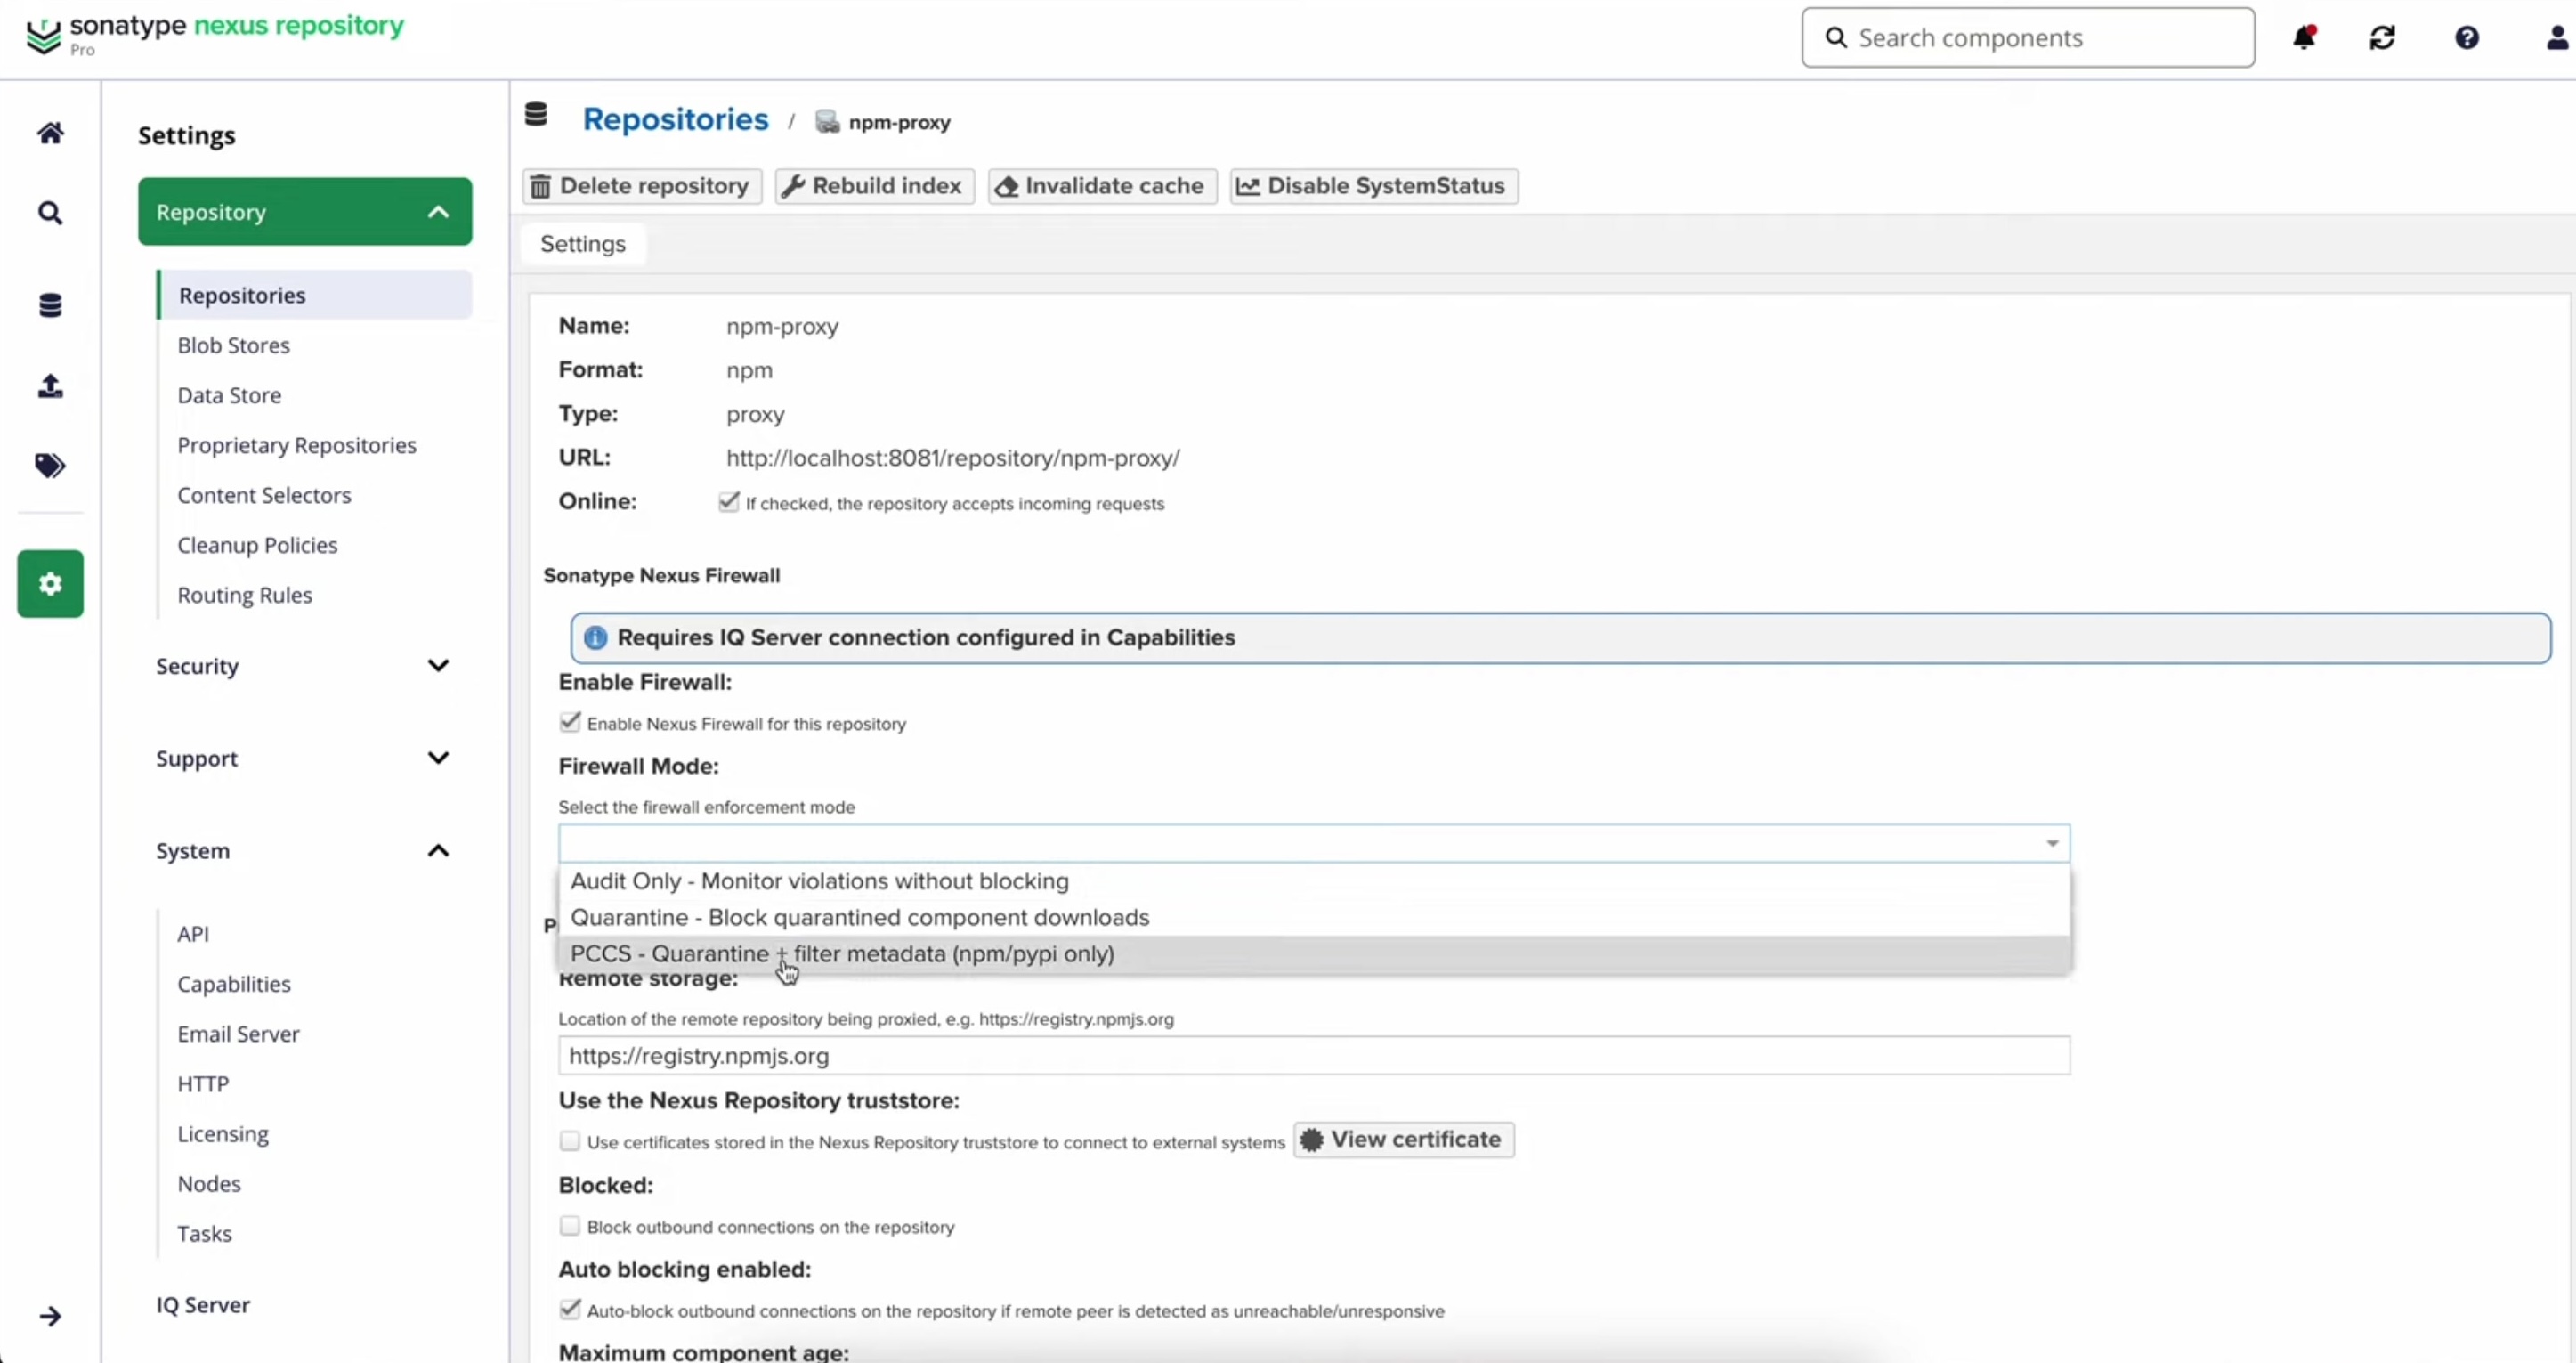Open the Firewall Mode dropdown arrow
The image size is (2576, 1363).
tap(2052, 844)
